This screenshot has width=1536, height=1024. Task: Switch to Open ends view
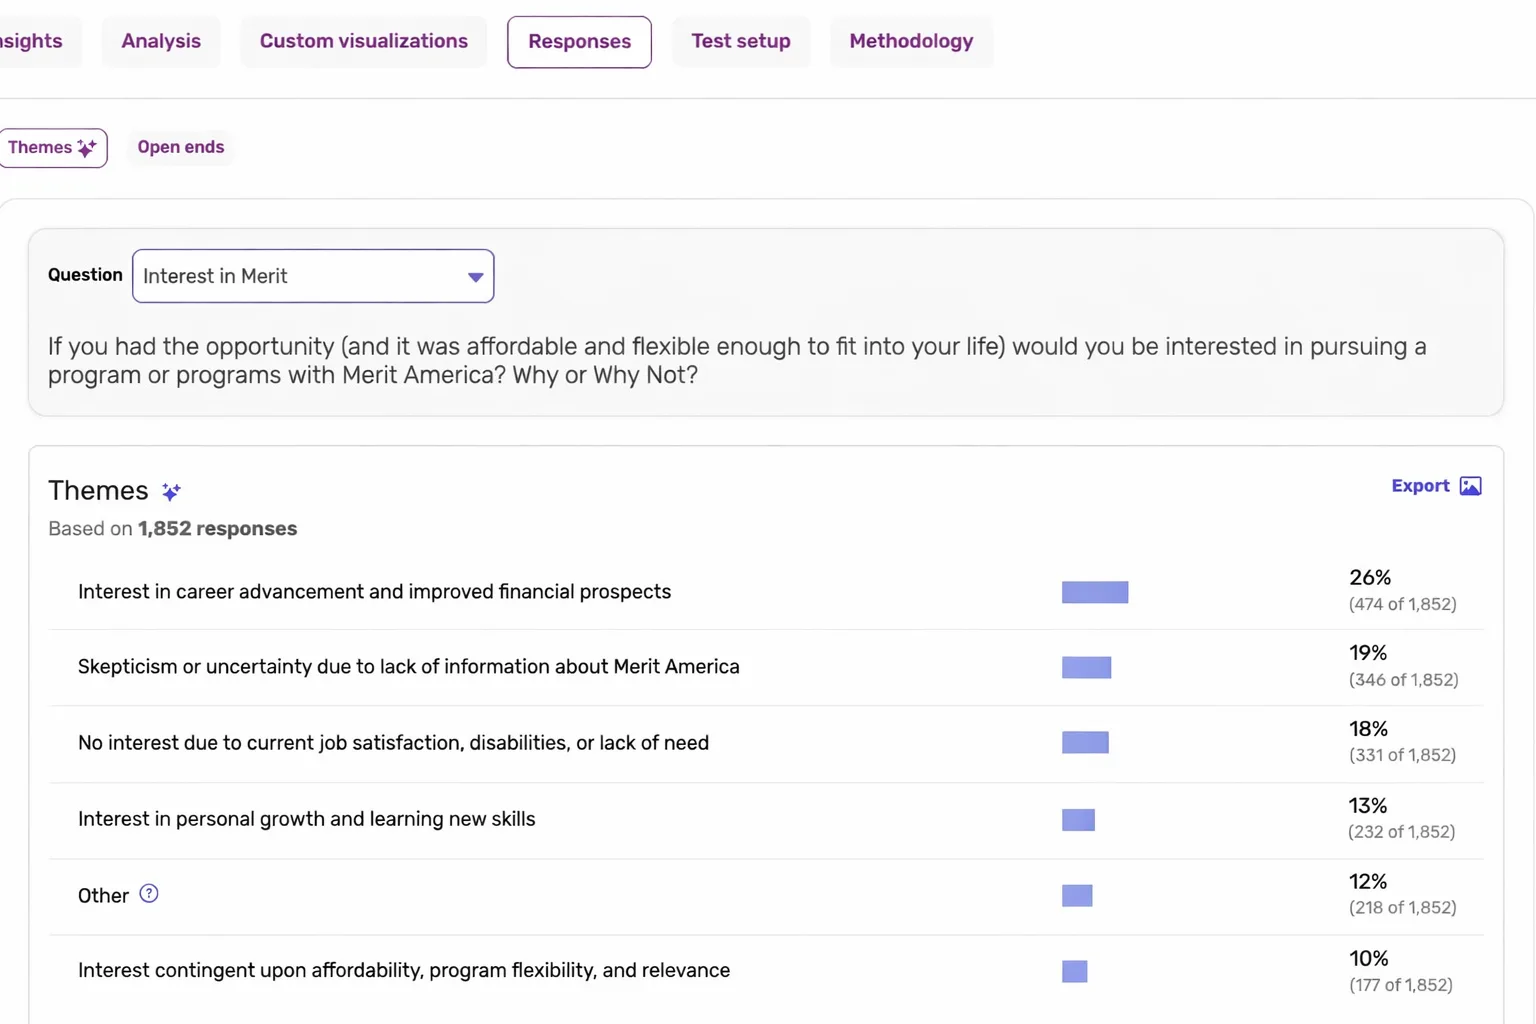click(181, 147)
